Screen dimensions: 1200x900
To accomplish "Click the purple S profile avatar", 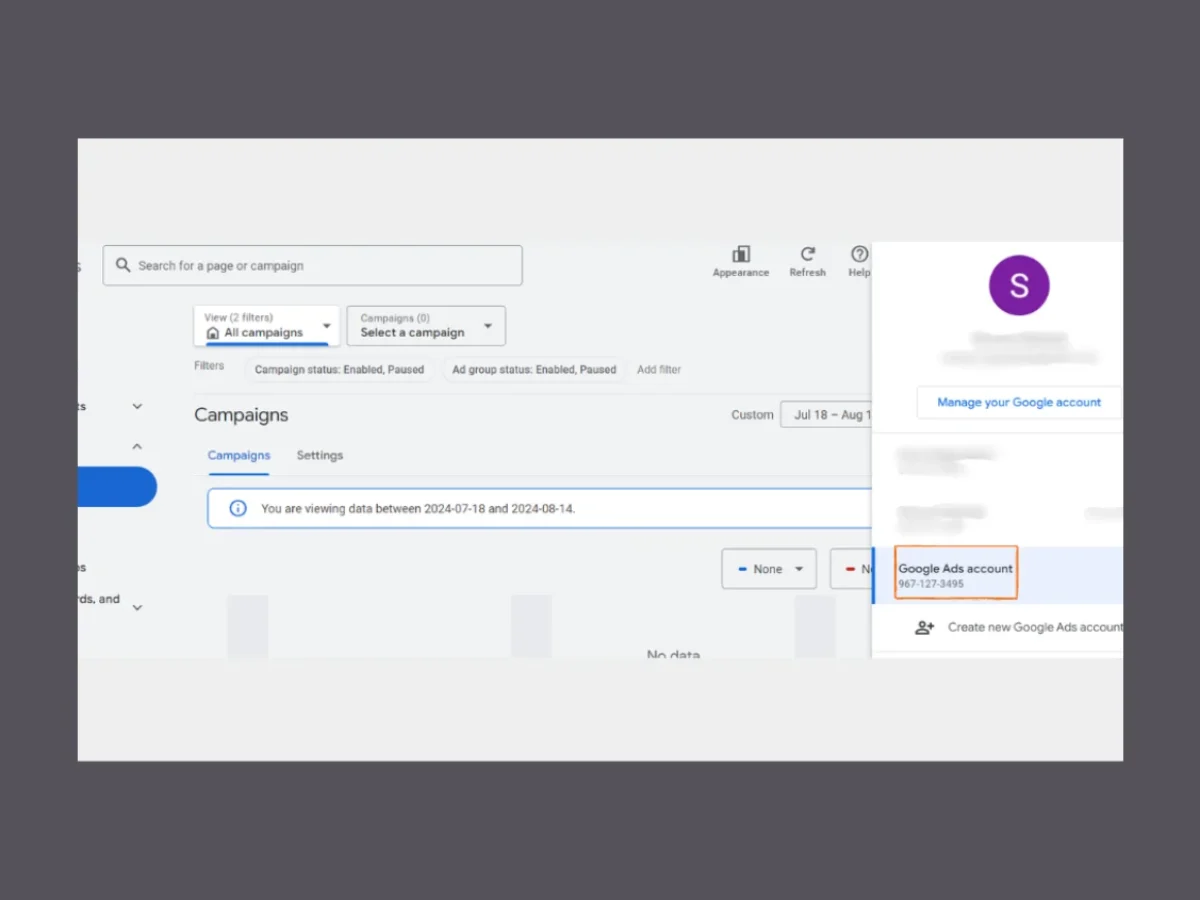I will tap(1018, 285).
